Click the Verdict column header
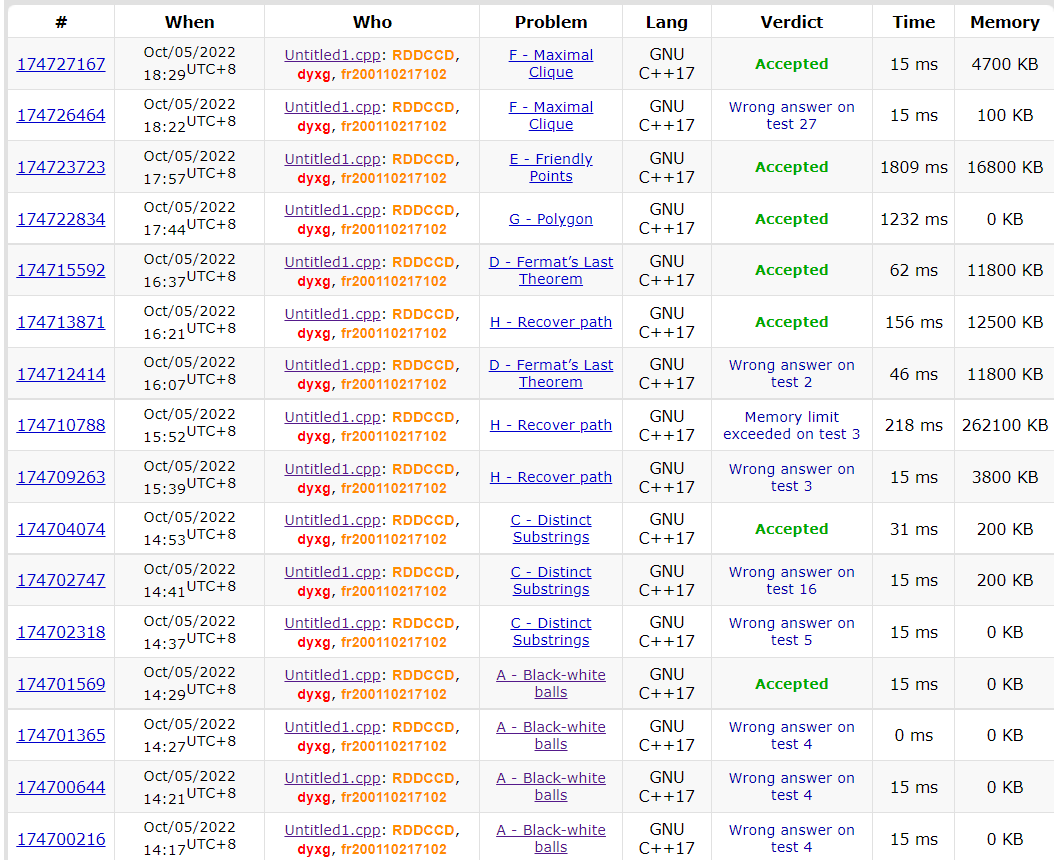 point(791,22)
